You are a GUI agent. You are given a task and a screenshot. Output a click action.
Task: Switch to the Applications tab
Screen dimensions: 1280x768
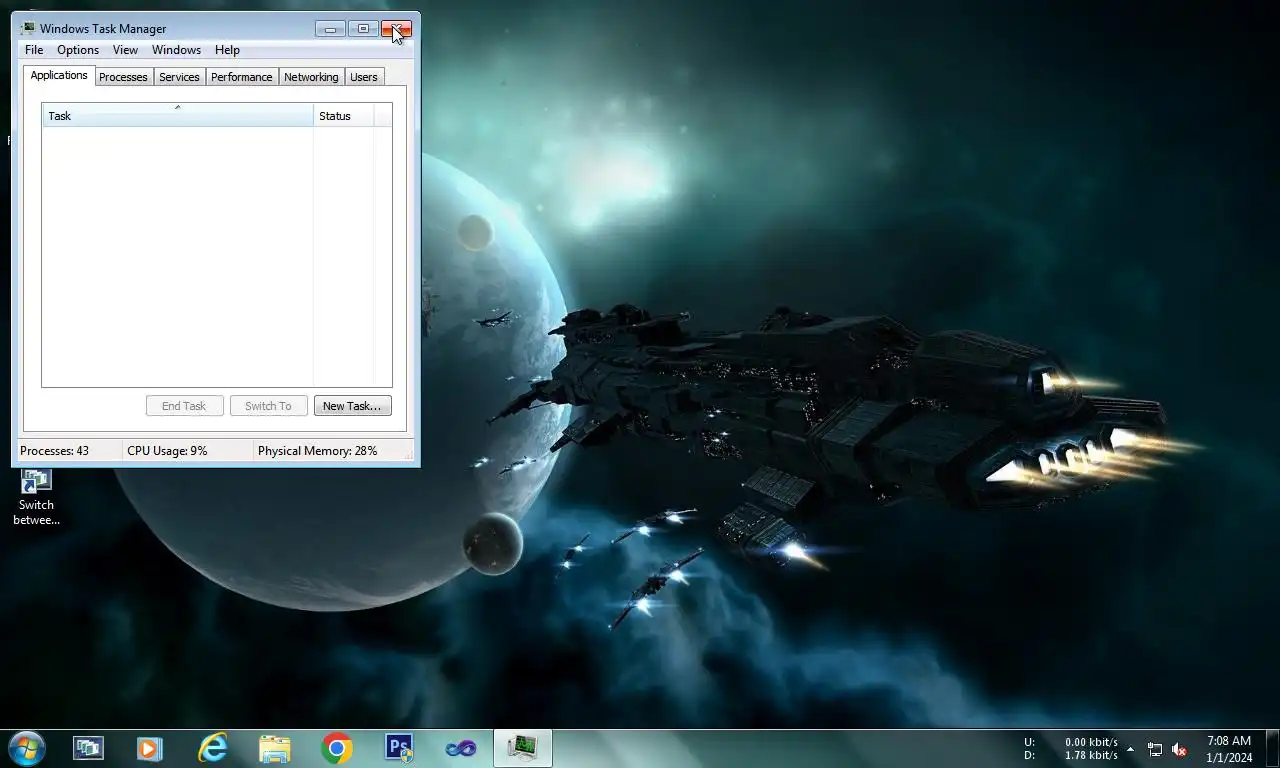[59, 75]
